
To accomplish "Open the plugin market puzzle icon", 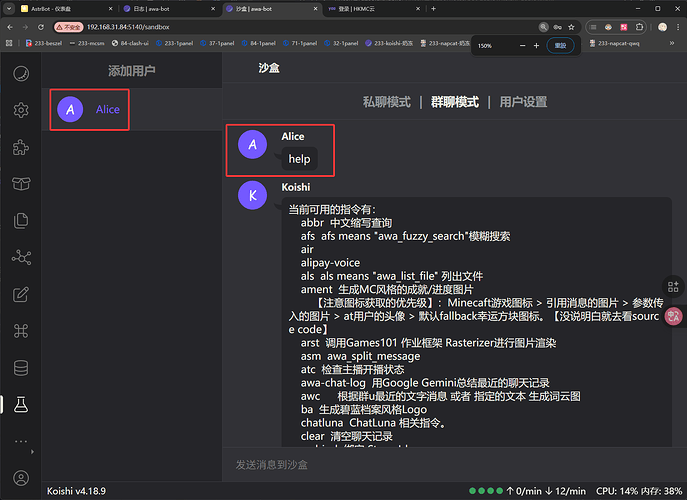I will [x=21, y=147].
